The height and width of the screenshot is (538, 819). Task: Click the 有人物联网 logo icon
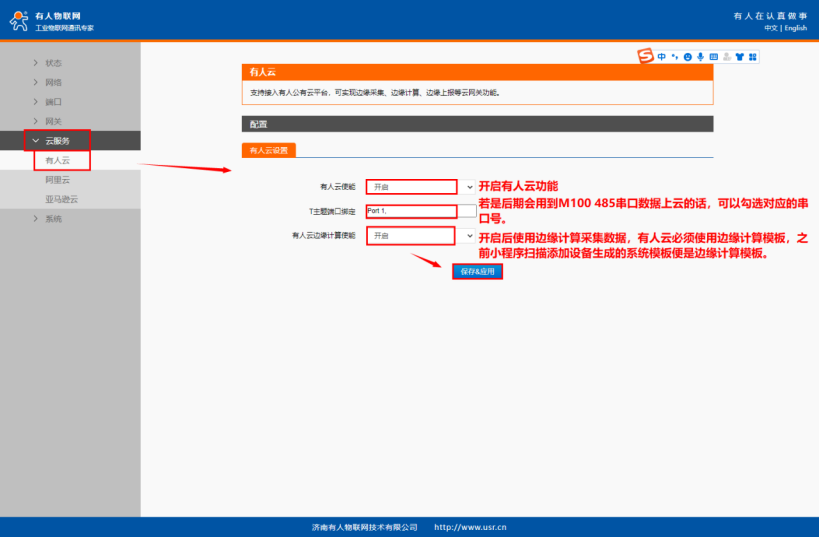click(19, 21)
